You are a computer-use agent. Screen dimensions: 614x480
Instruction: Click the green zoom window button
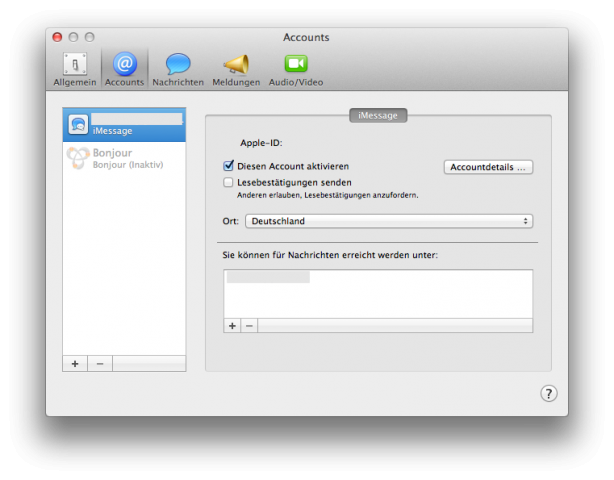pos(89,37)
